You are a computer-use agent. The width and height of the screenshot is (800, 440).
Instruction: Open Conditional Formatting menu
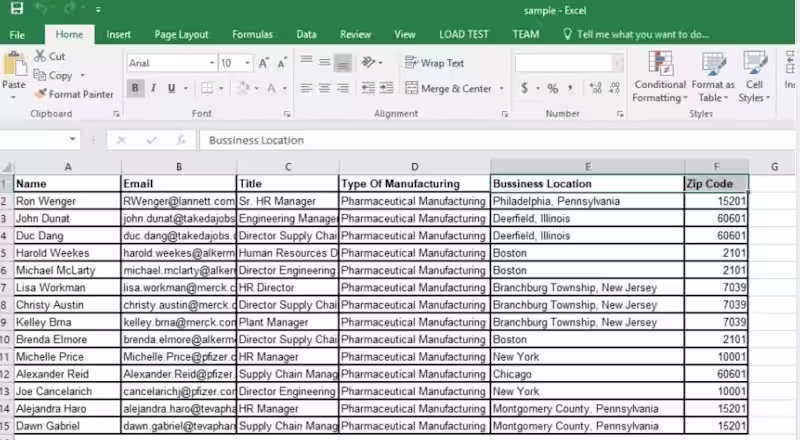tap(660, 77)
